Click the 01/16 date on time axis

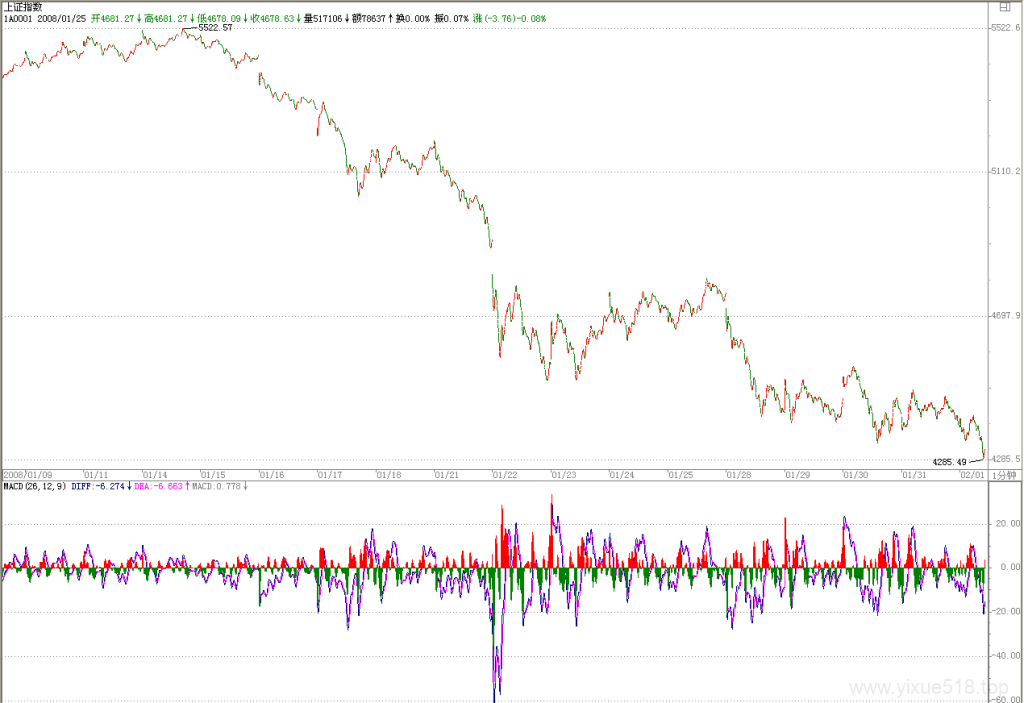272,475
